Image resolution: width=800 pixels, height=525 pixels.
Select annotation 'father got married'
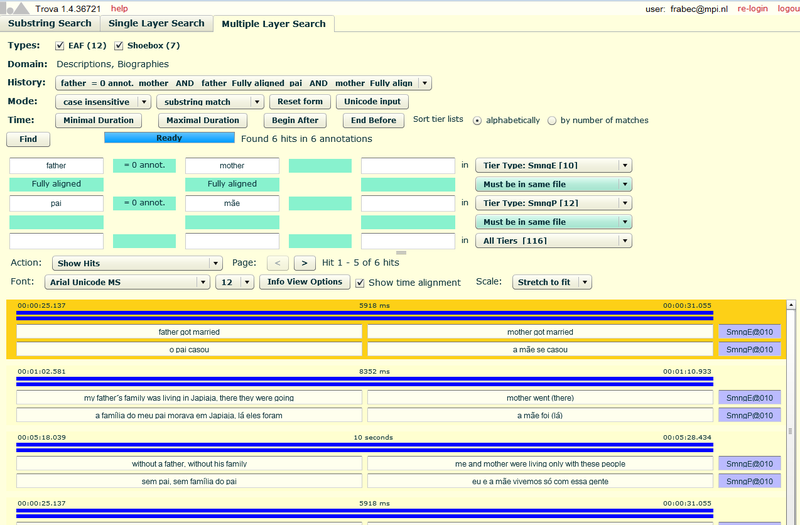tap(189, 332)
